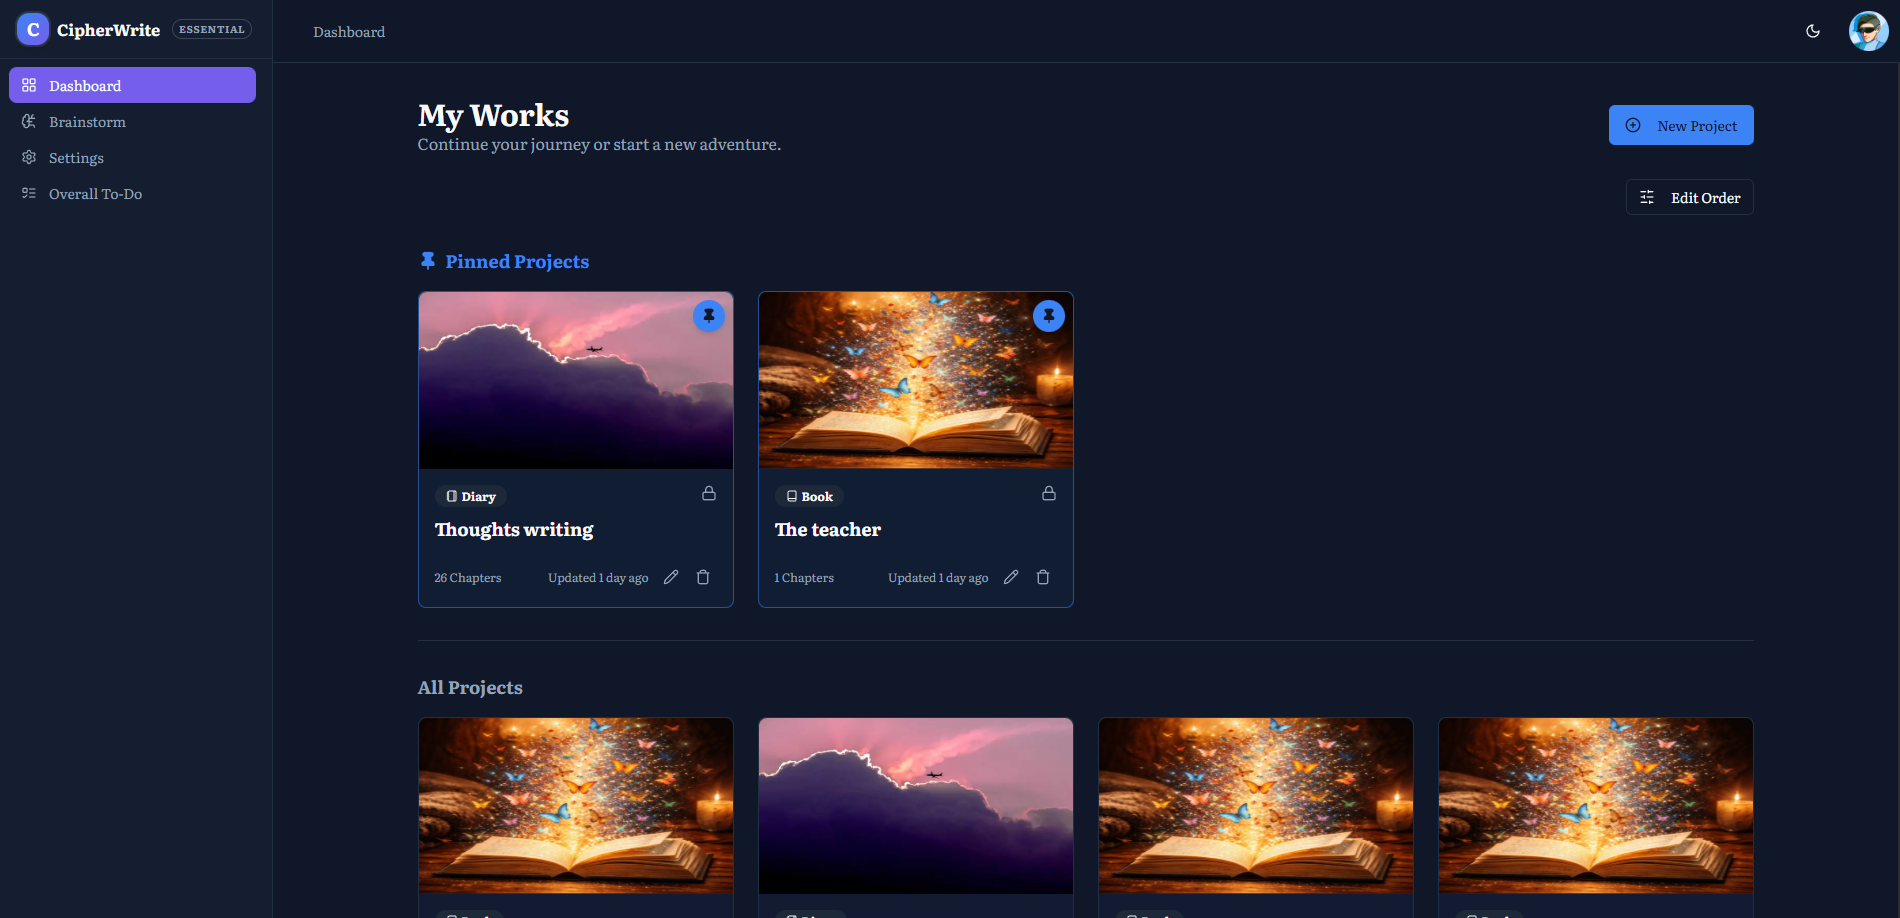Click lock icon on Thoughts writing card
Viewport: 1900px width, 918px height.
pyautogui.click(x=708, y=494)
